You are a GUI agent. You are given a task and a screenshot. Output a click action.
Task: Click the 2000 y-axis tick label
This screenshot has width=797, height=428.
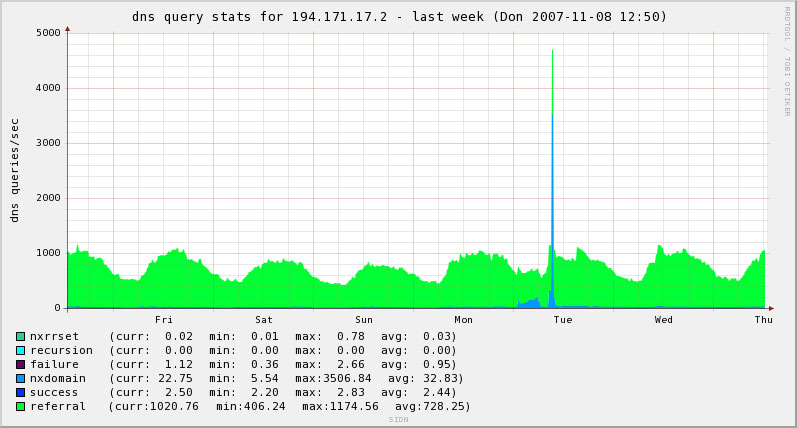[x=47, y=198]
